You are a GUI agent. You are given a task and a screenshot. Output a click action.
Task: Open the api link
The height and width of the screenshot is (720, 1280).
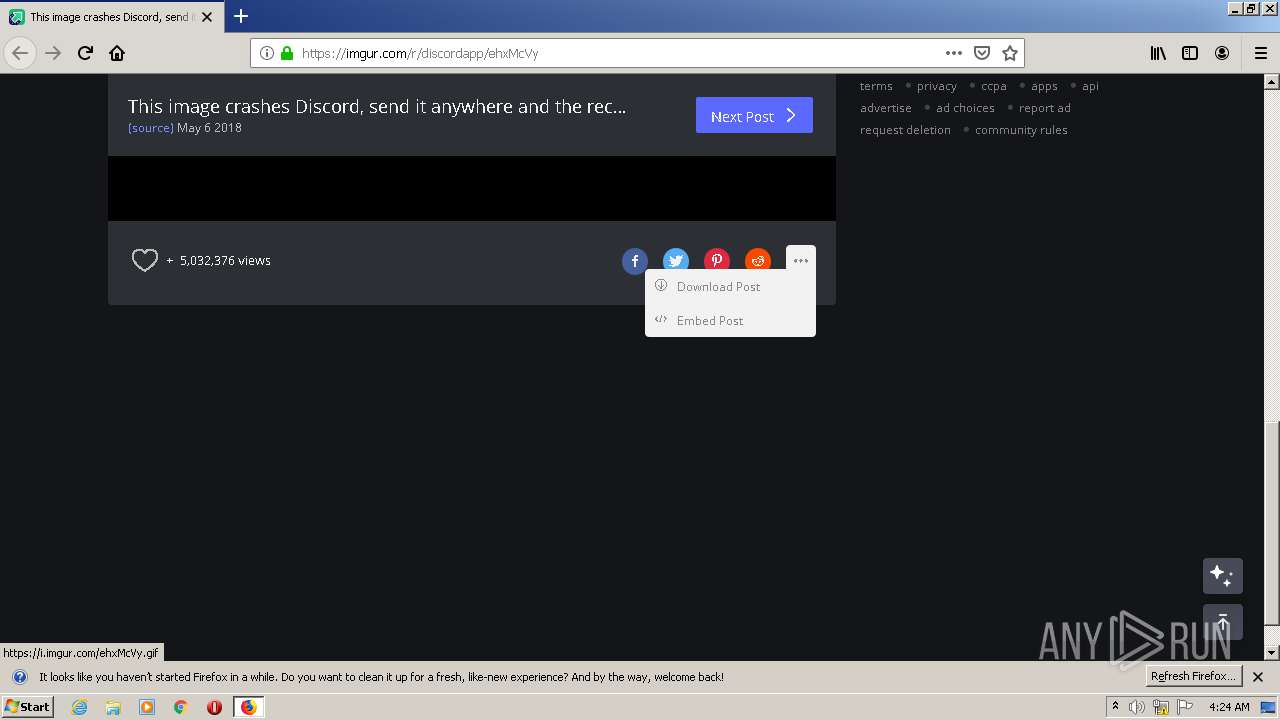pyautogui.click(x=1090, y=86)
